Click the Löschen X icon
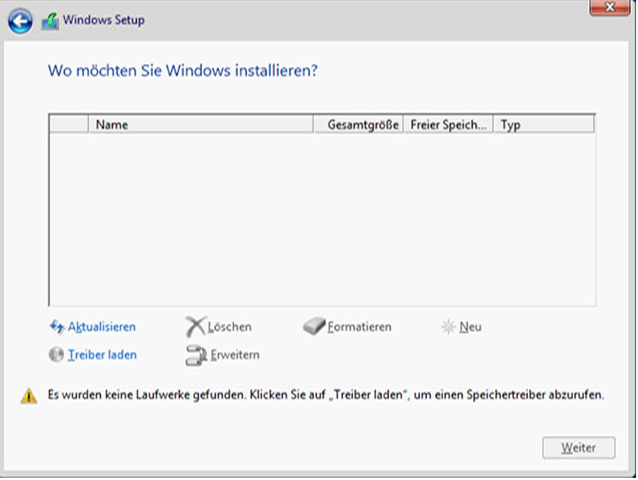This screenshot has width=638, height=480. coord(196,327)
